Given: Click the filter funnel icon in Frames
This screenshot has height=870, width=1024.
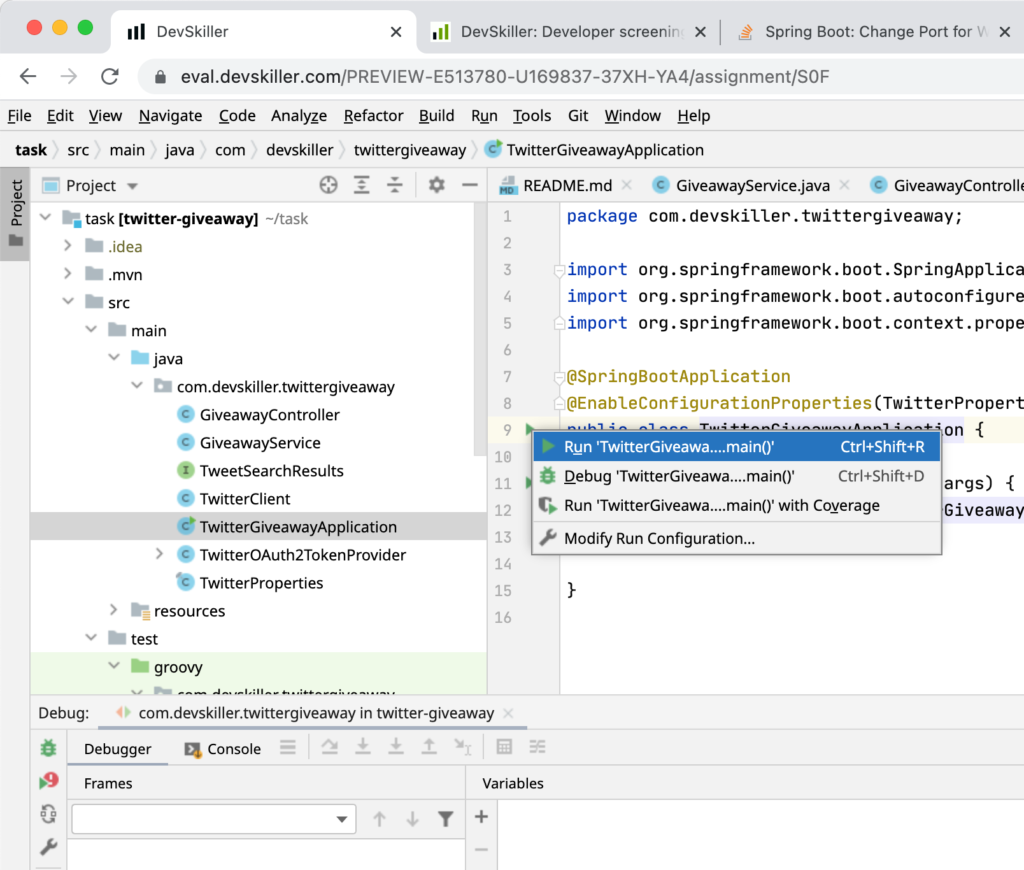Looking at the screenshot, I should (x=446, y=819).
